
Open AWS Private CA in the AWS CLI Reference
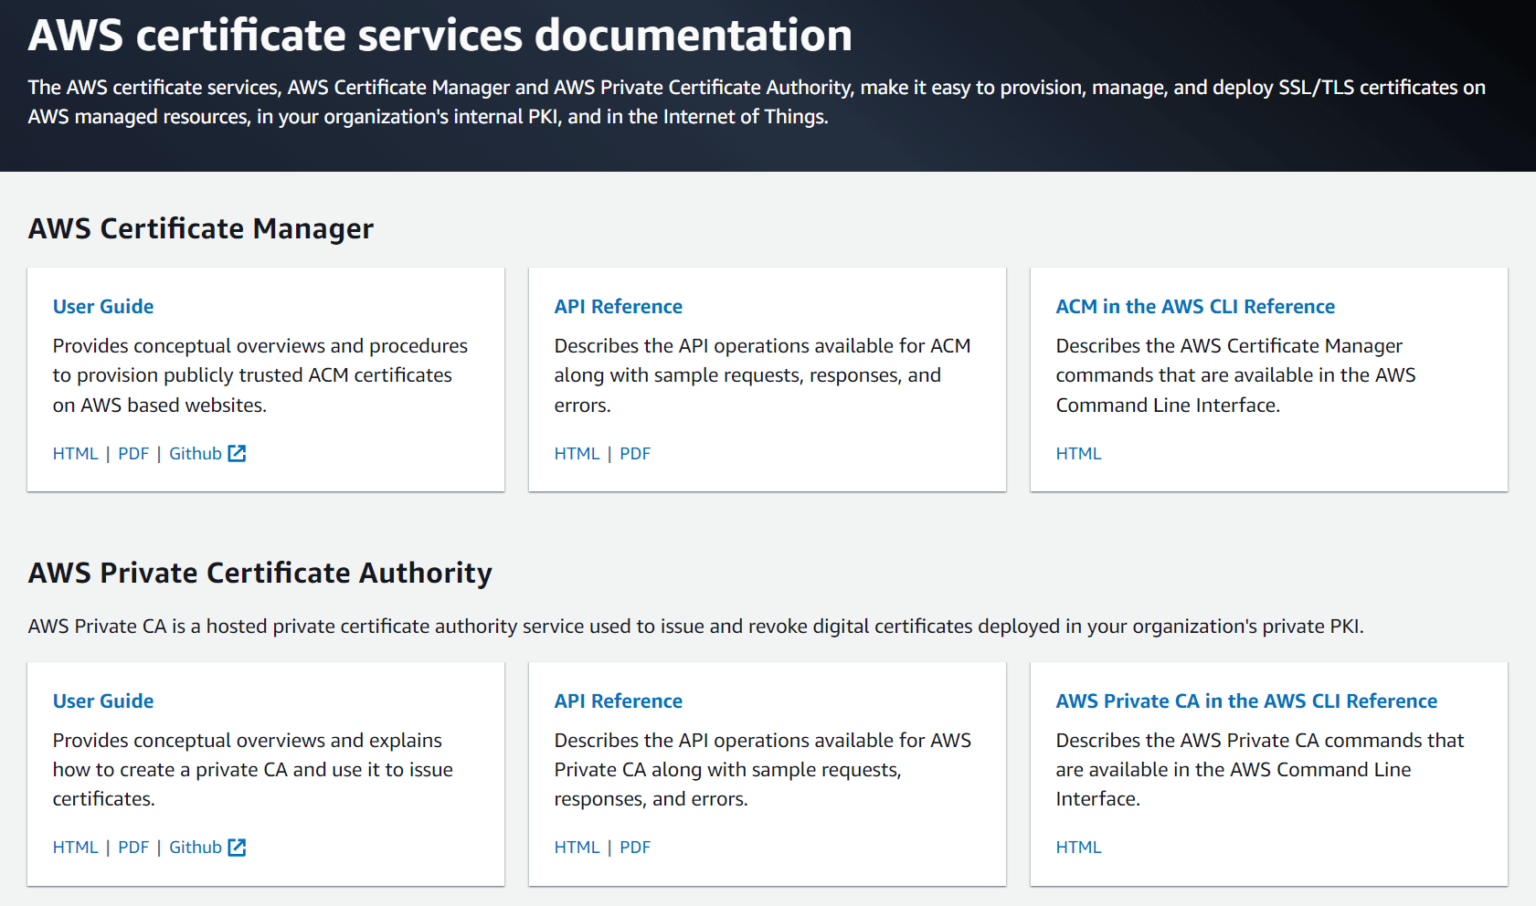[x=1246, y=701]
